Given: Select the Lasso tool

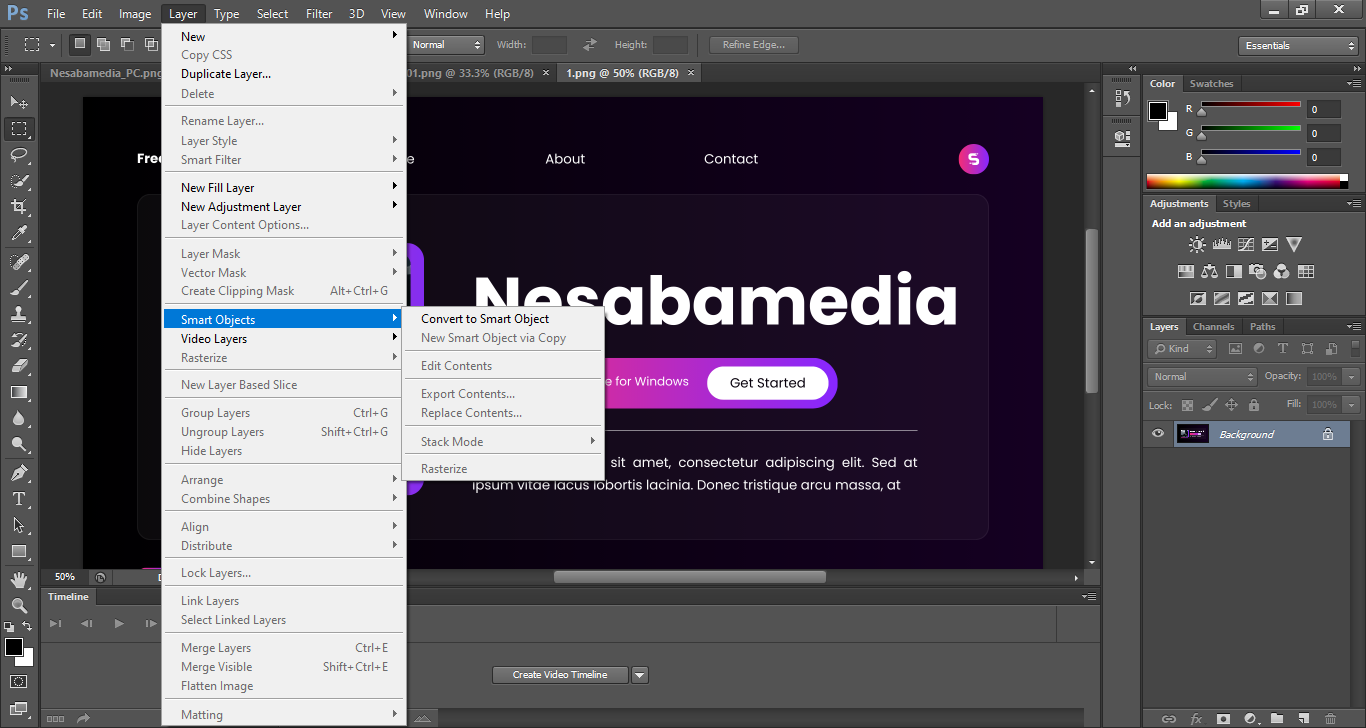Looking at the screenshot, I should [19, 154].
